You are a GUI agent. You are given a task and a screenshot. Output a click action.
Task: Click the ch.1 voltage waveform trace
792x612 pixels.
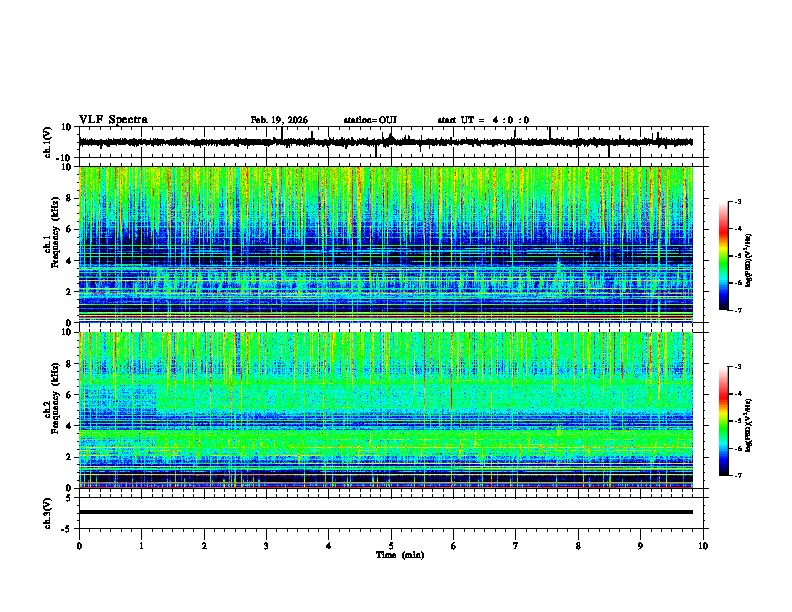pos(385,142)
